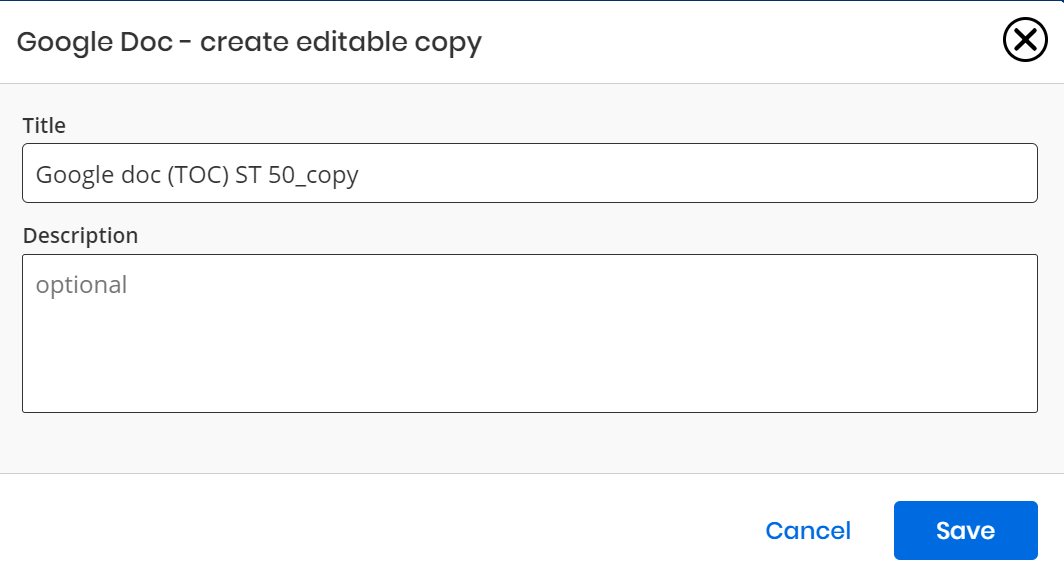The width and height of the screenshot is (1064, 581).
Task: Click the word "Google" inside the Title field
Action: (75, 174)
